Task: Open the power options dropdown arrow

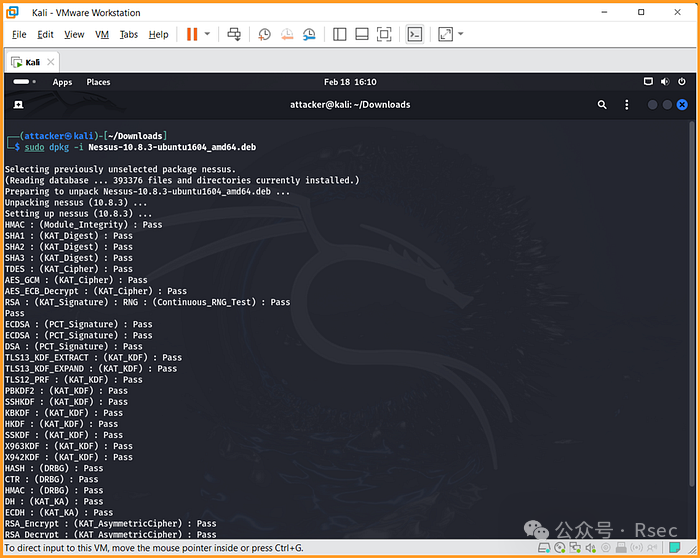Action: pos(208,34)
